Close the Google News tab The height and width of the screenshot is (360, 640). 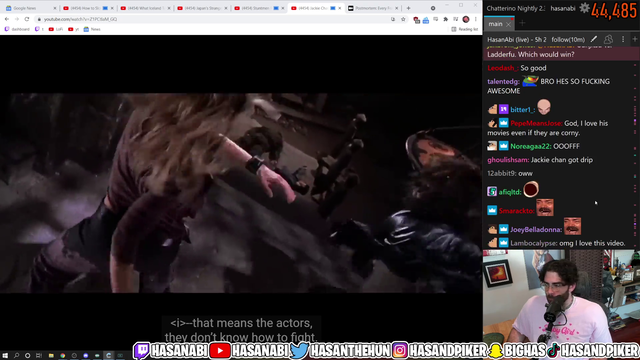[55, 8]
